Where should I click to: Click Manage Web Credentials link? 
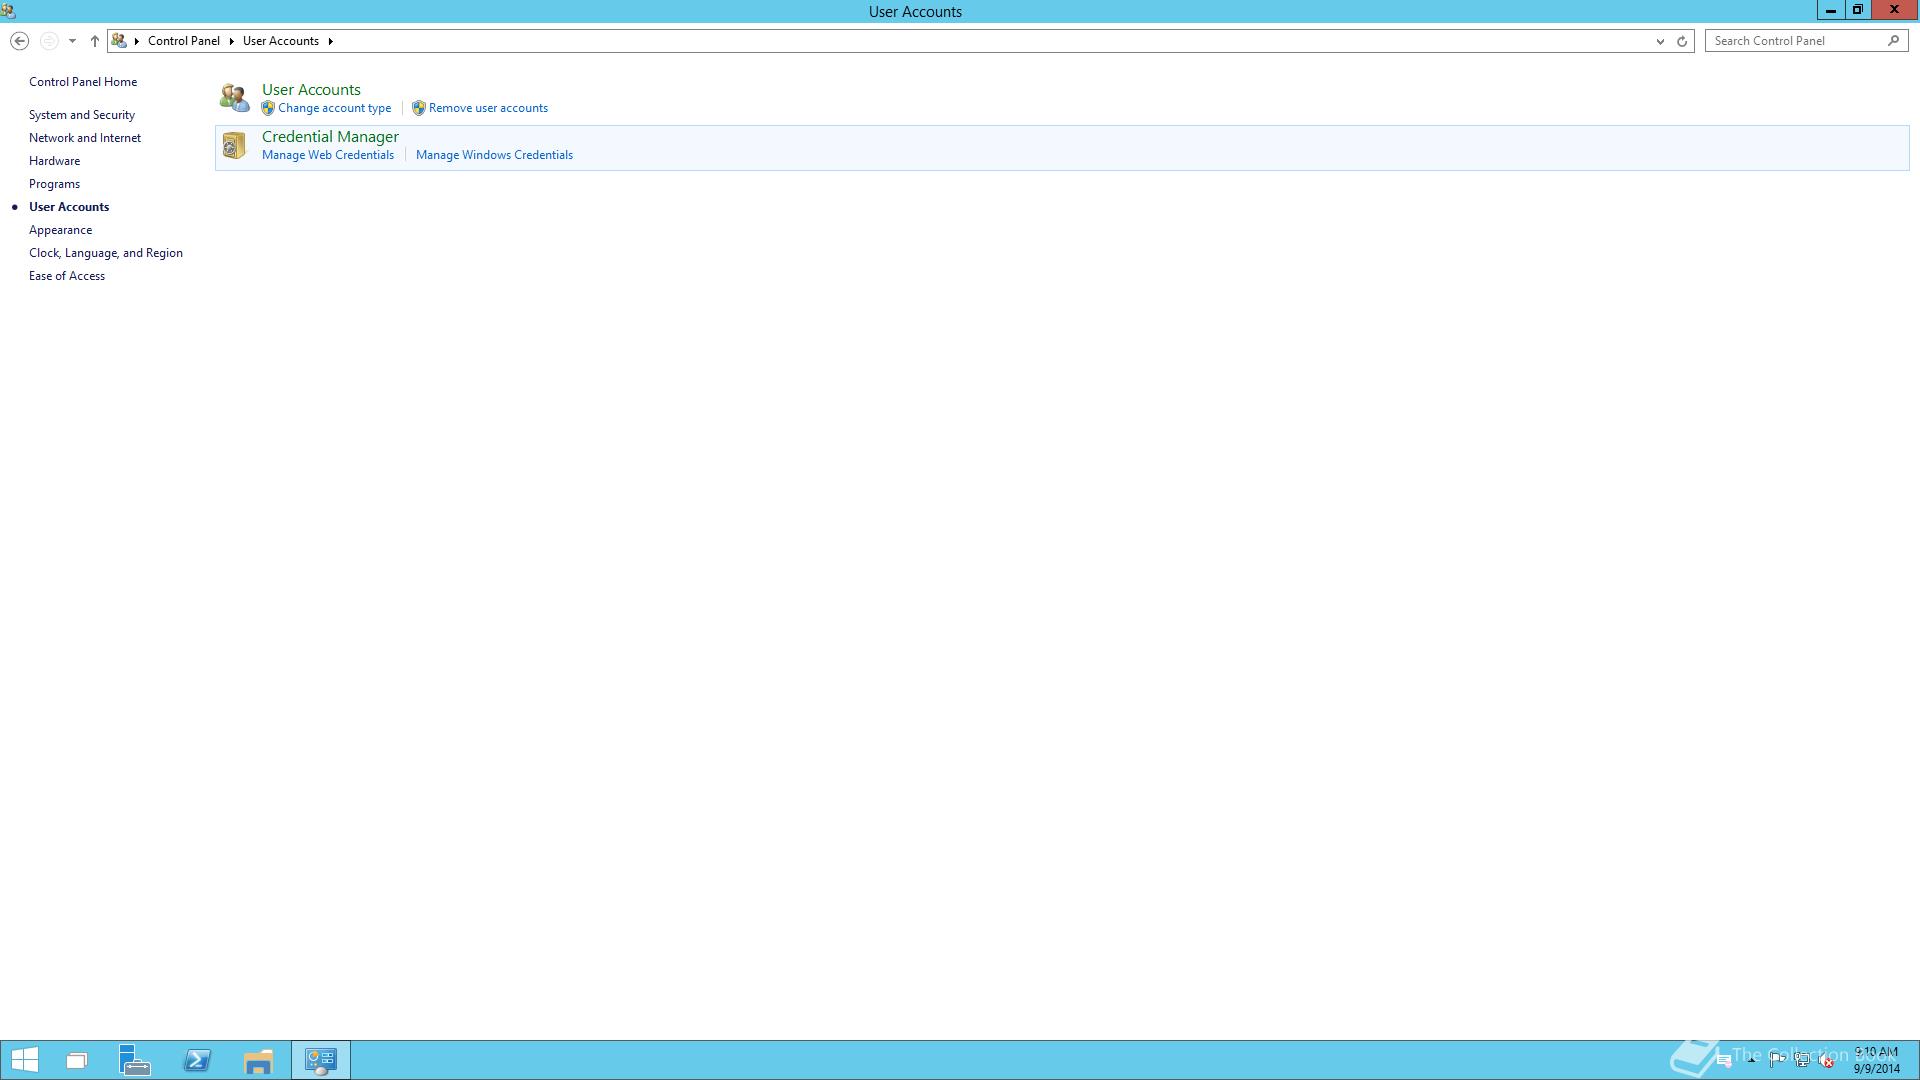click(328, 155)
